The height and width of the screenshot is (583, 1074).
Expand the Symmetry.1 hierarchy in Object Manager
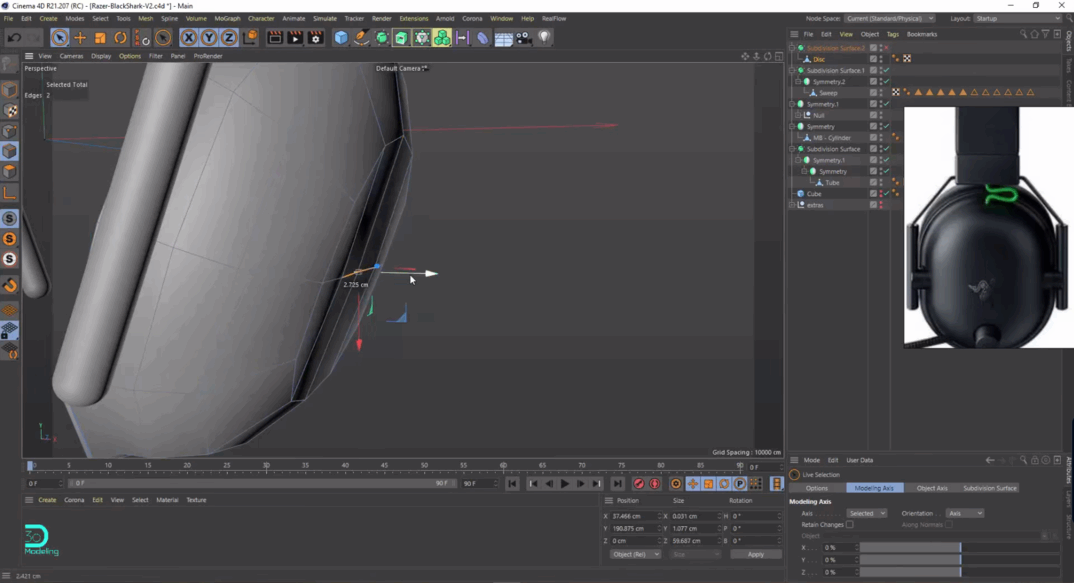click(791, 103)
